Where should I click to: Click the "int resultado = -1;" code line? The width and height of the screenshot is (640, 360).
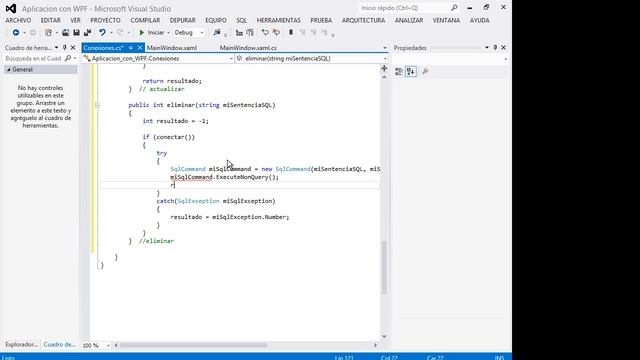(x=176, y=121)
